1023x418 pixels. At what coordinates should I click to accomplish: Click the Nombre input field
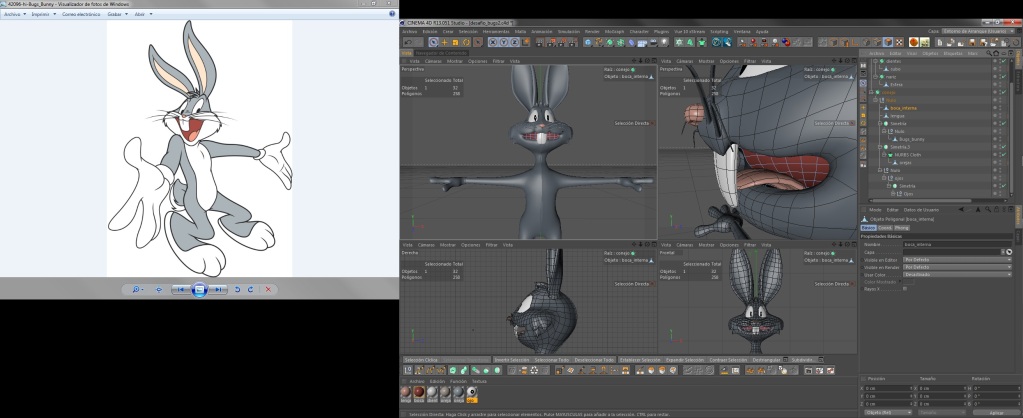(957, 245)
